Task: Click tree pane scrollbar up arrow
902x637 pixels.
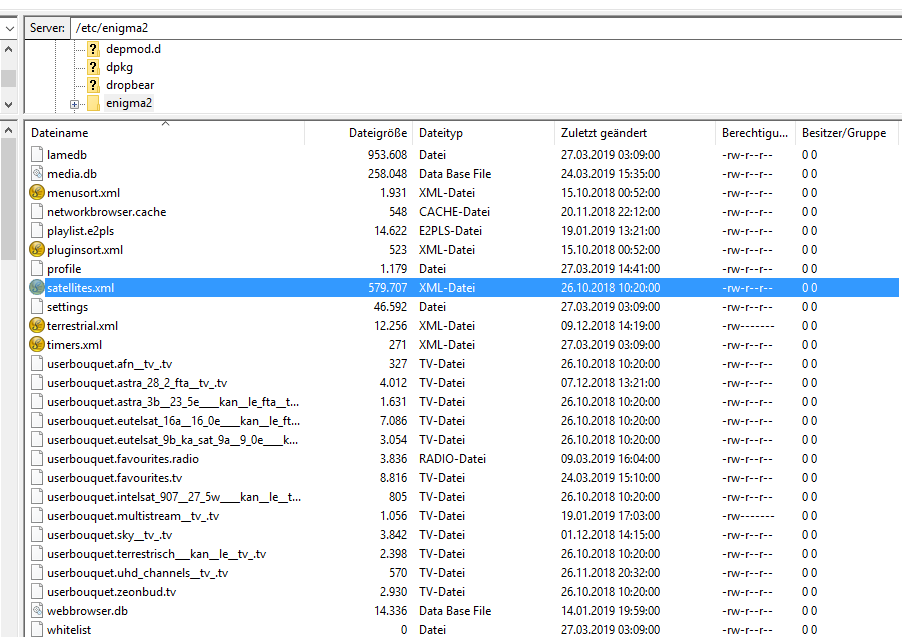Action: click(x=9, y=49)
